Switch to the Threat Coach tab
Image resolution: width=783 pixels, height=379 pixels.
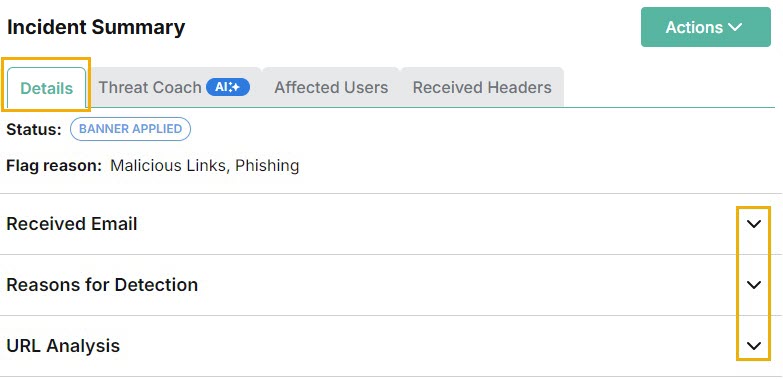174,87
